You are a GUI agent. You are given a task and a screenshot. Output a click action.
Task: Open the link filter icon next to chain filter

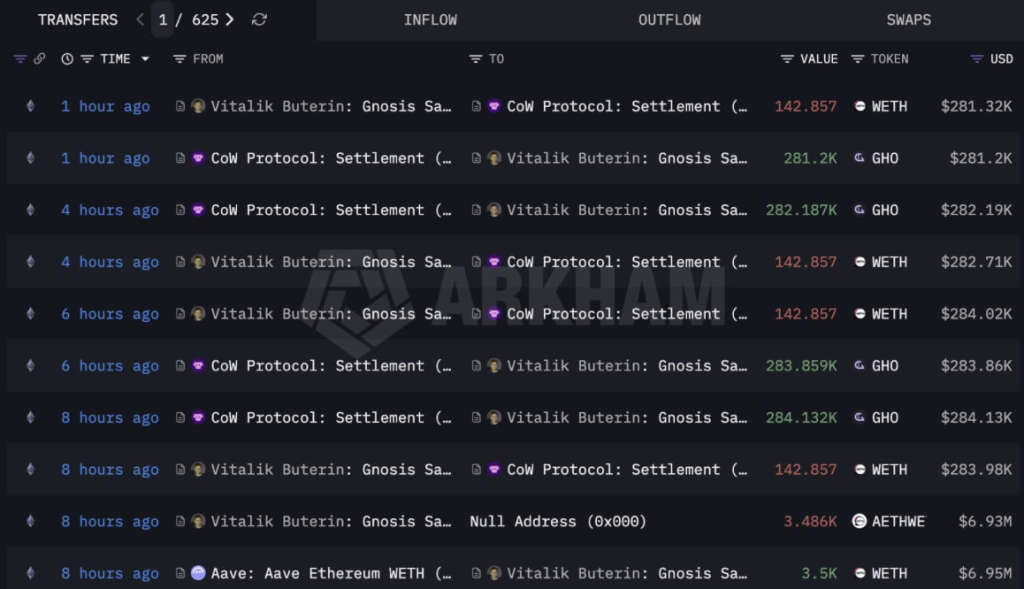[40, 59]
